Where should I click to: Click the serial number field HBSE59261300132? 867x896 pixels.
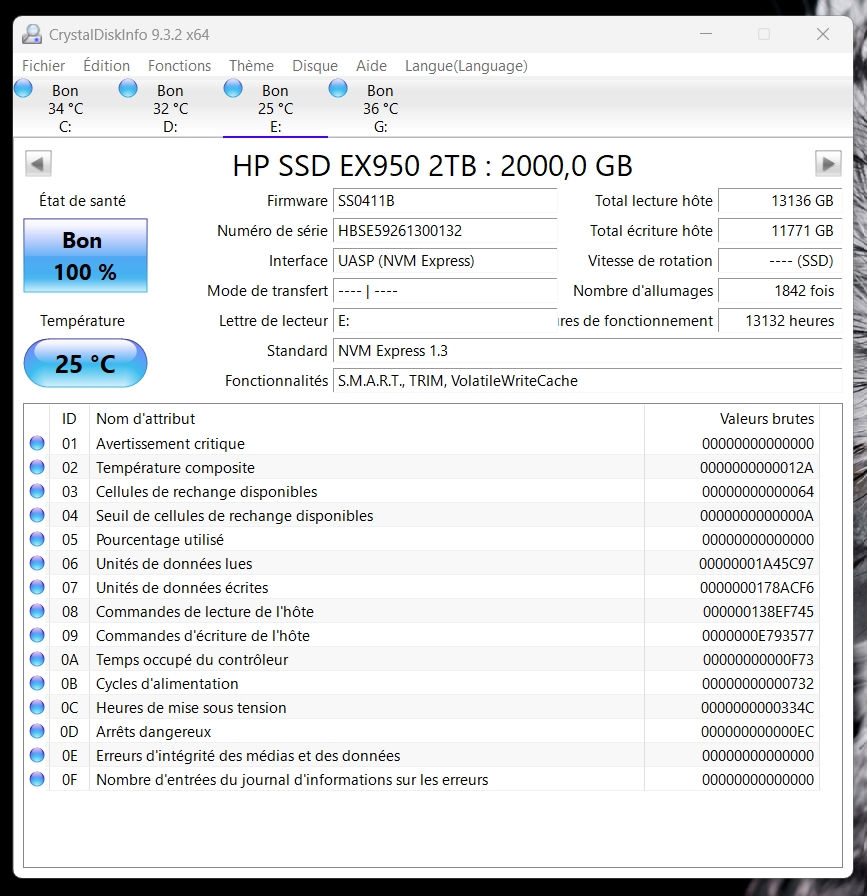tap(445, 231)
